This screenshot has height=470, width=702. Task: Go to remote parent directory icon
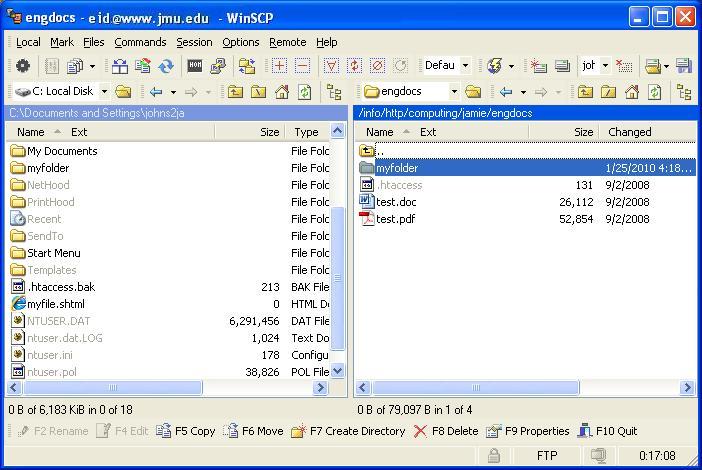tap(585, 92)
